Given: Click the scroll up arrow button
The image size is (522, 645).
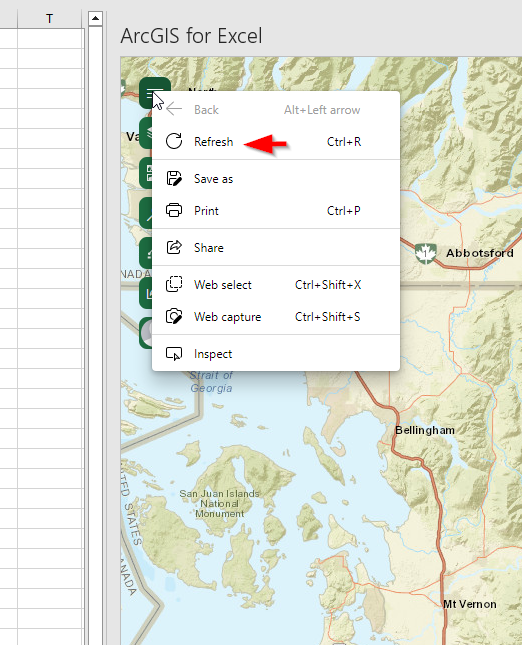Looking at the screenshot, I should 95,19.
